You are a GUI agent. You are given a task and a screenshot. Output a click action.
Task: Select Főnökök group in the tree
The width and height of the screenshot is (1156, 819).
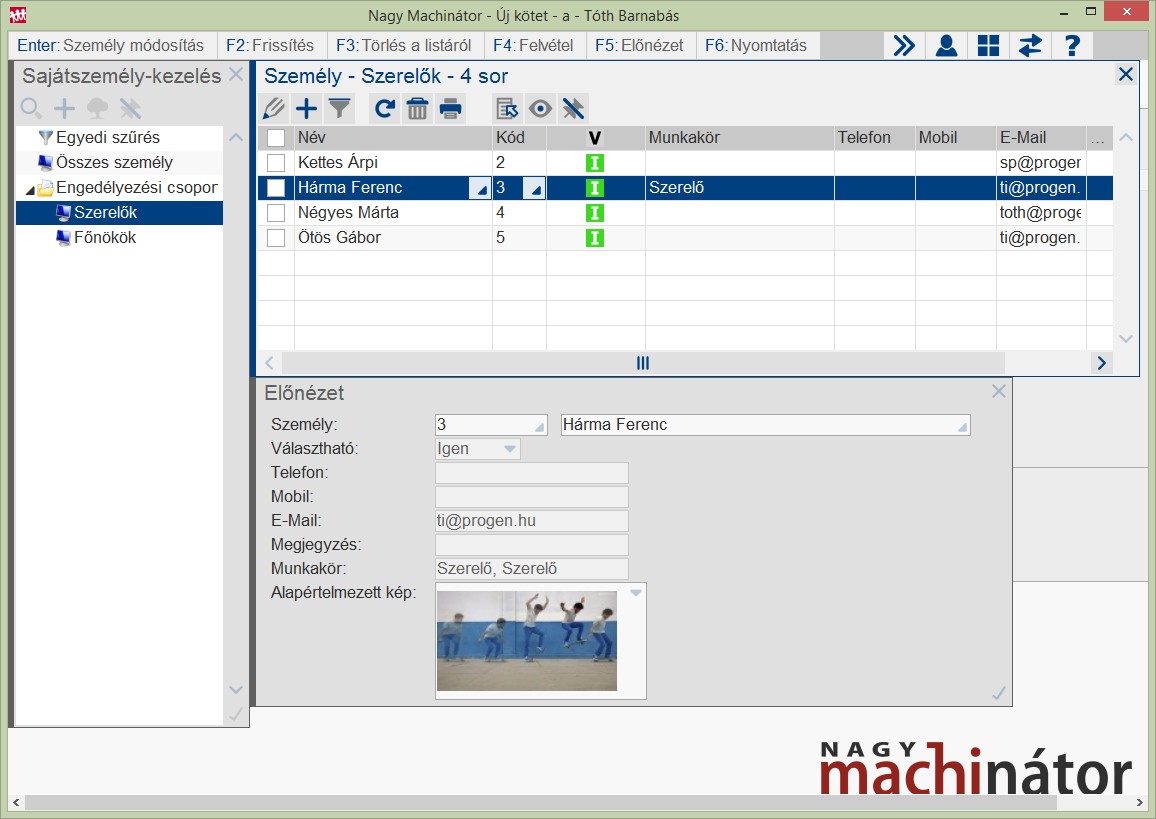click(x=104, y=238)
